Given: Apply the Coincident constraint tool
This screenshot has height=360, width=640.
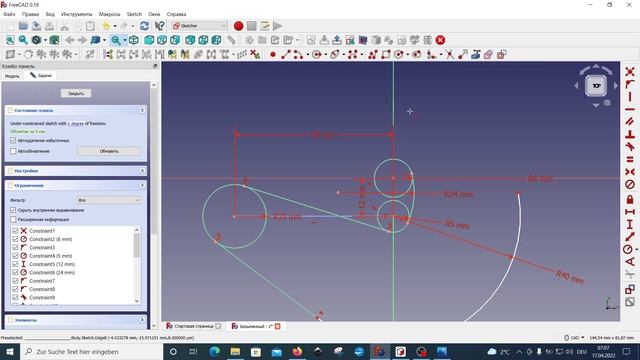Looking at the screenshot, I should [630, 72].
